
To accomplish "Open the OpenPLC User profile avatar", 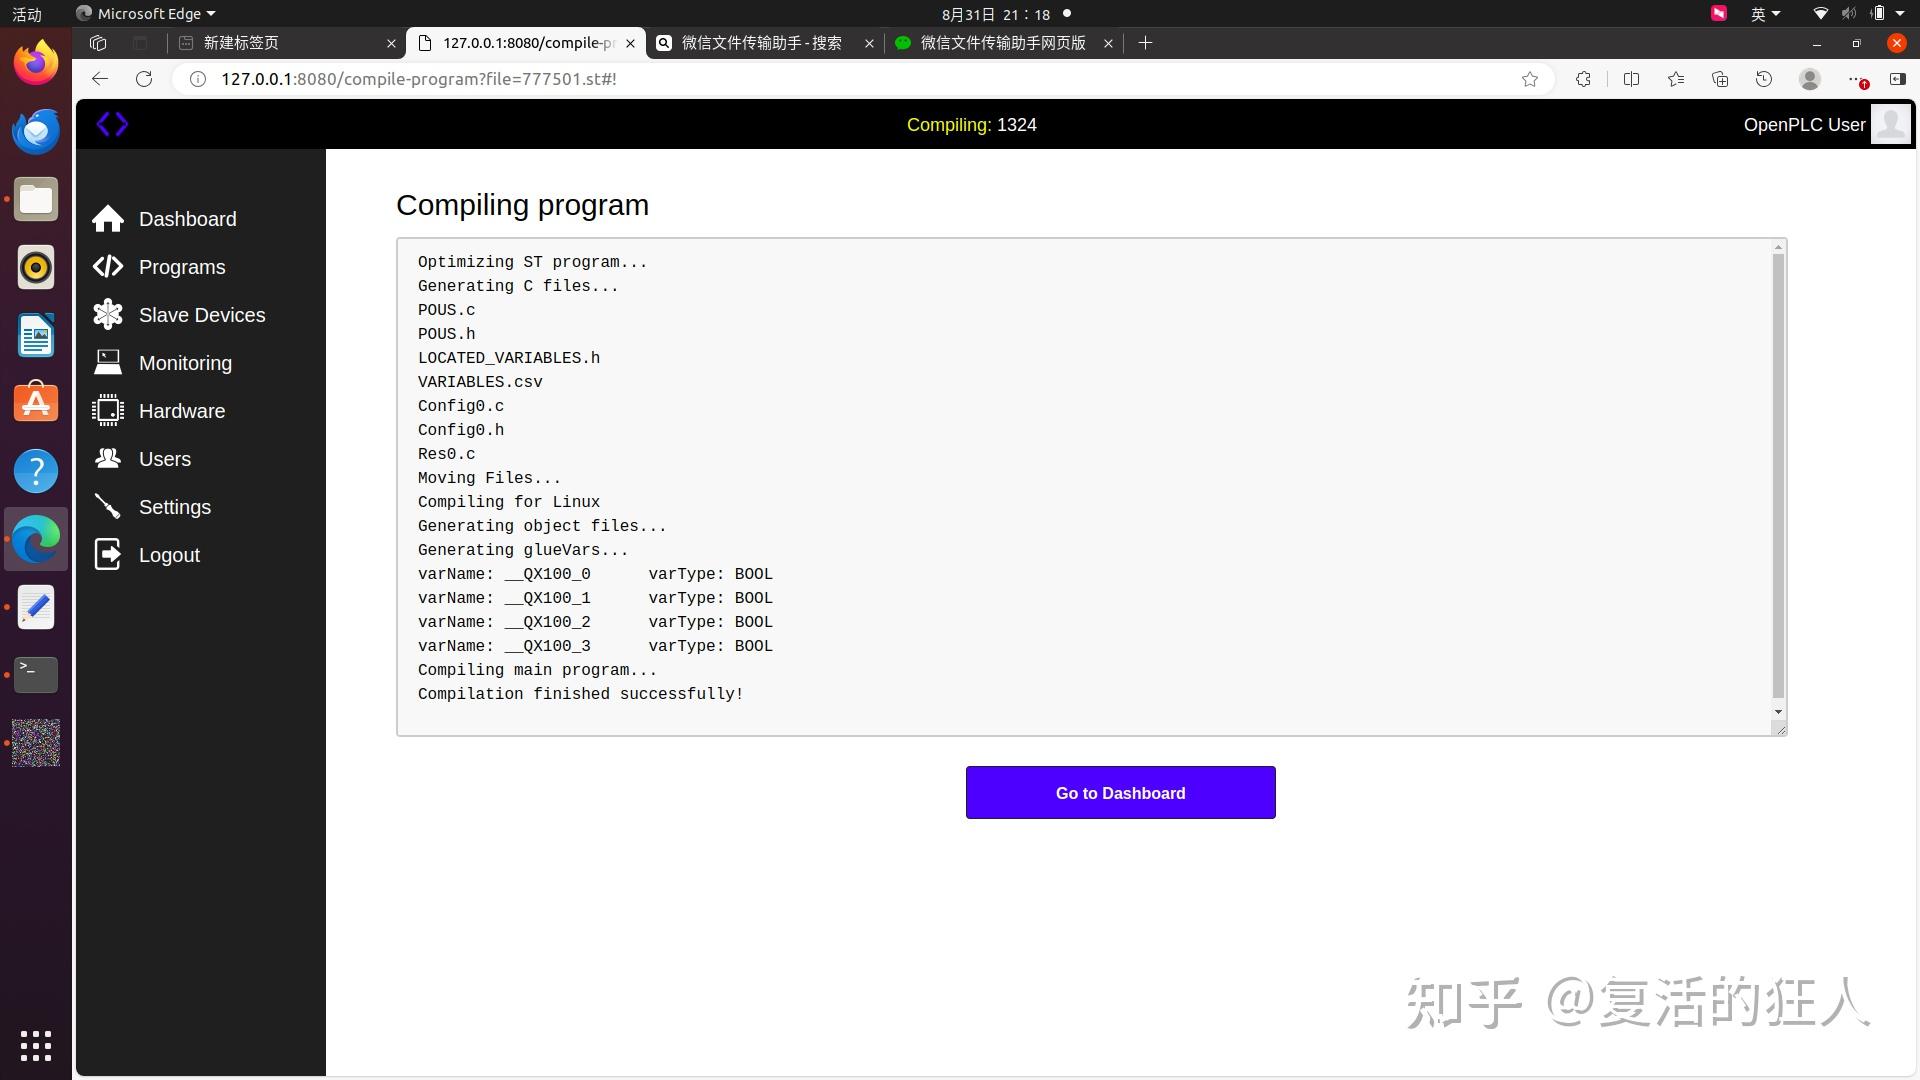I will click(1890, 124).
